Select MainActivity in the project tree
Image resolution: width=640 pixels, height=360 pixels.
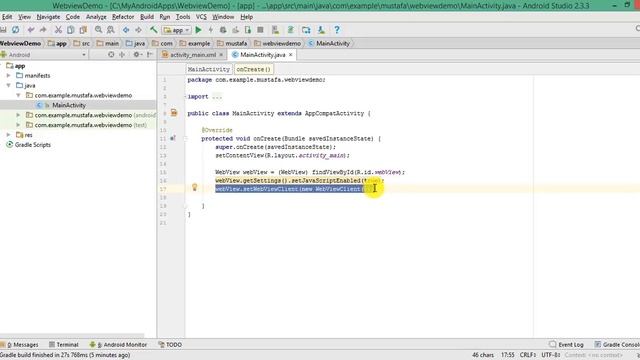tap(69, 105)
